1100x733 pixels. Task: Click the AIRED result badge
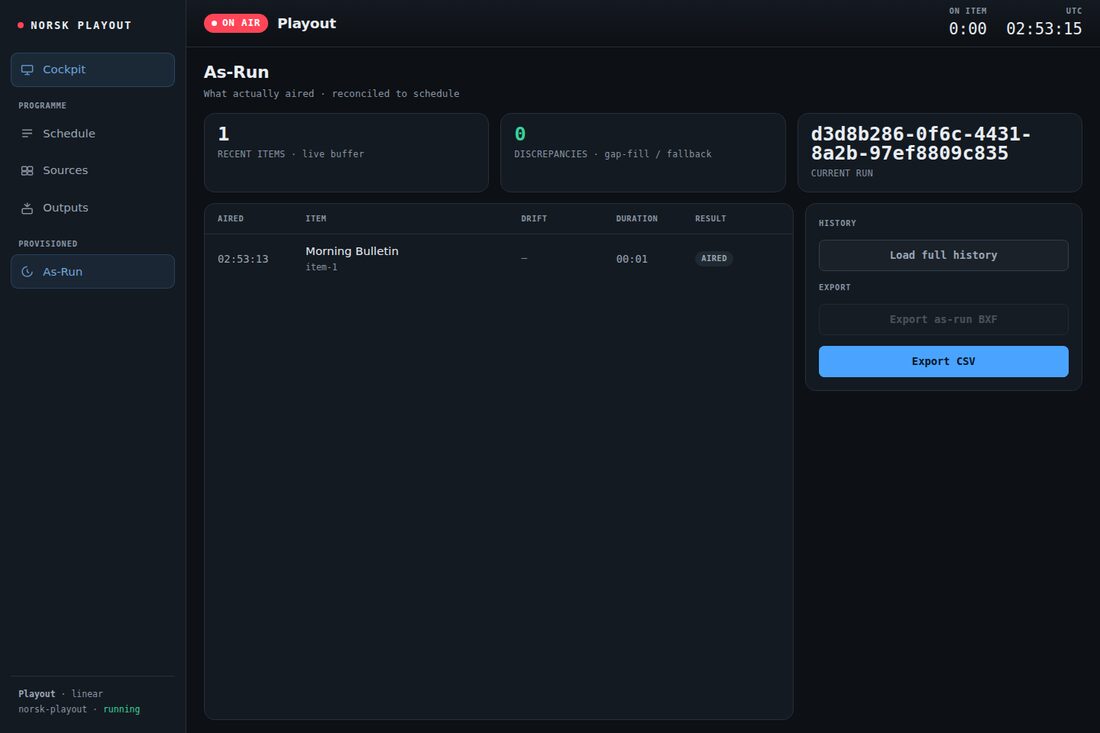714,258
